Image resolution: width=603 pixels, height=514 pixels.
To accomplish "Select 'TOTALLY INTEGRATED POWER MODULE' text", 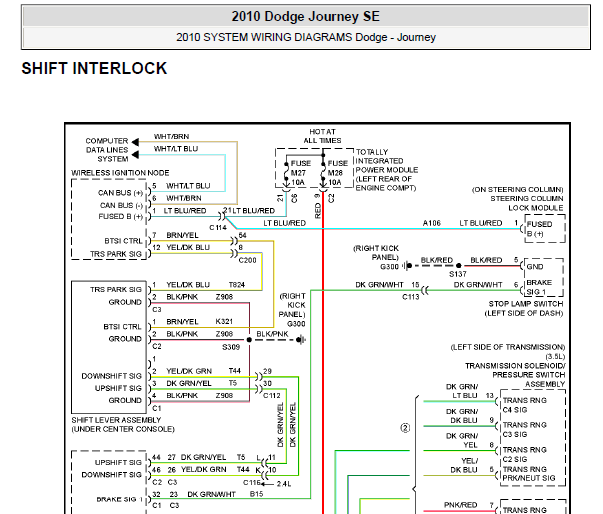I will tap(386, 161).
